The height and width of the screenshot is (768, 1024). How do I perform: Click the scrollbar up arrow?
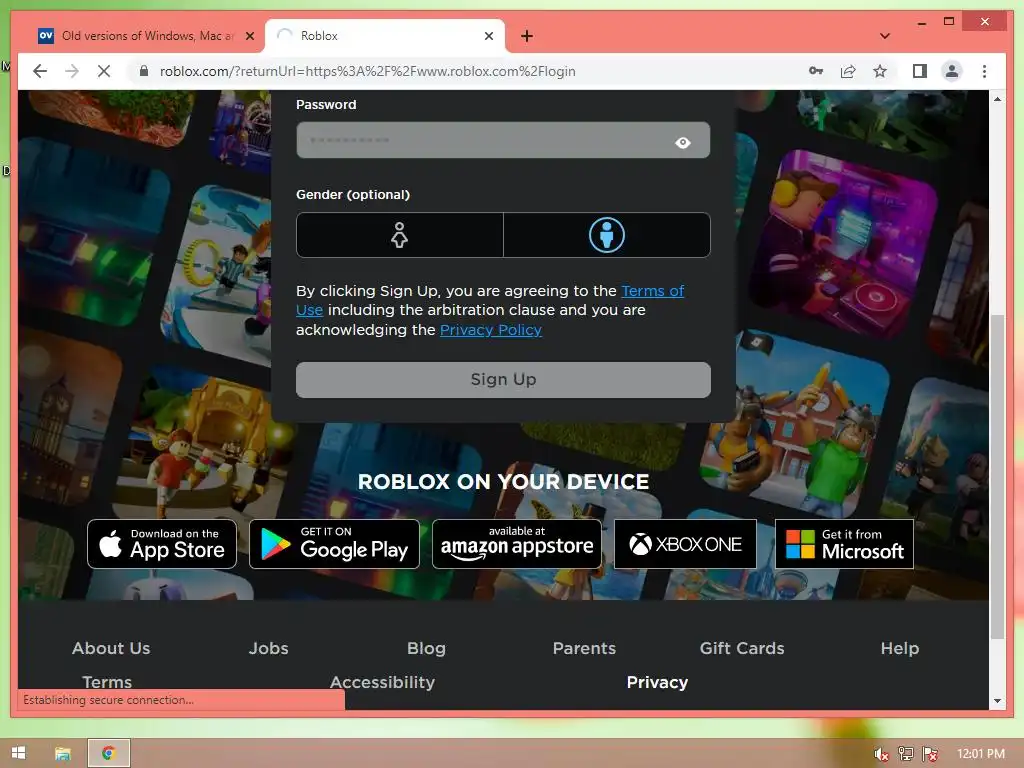coord(997,99)
